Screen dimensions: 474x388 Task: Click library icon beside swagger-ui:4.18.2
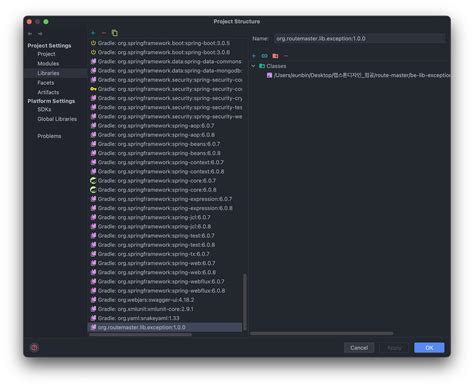click(x=93, y=300)
